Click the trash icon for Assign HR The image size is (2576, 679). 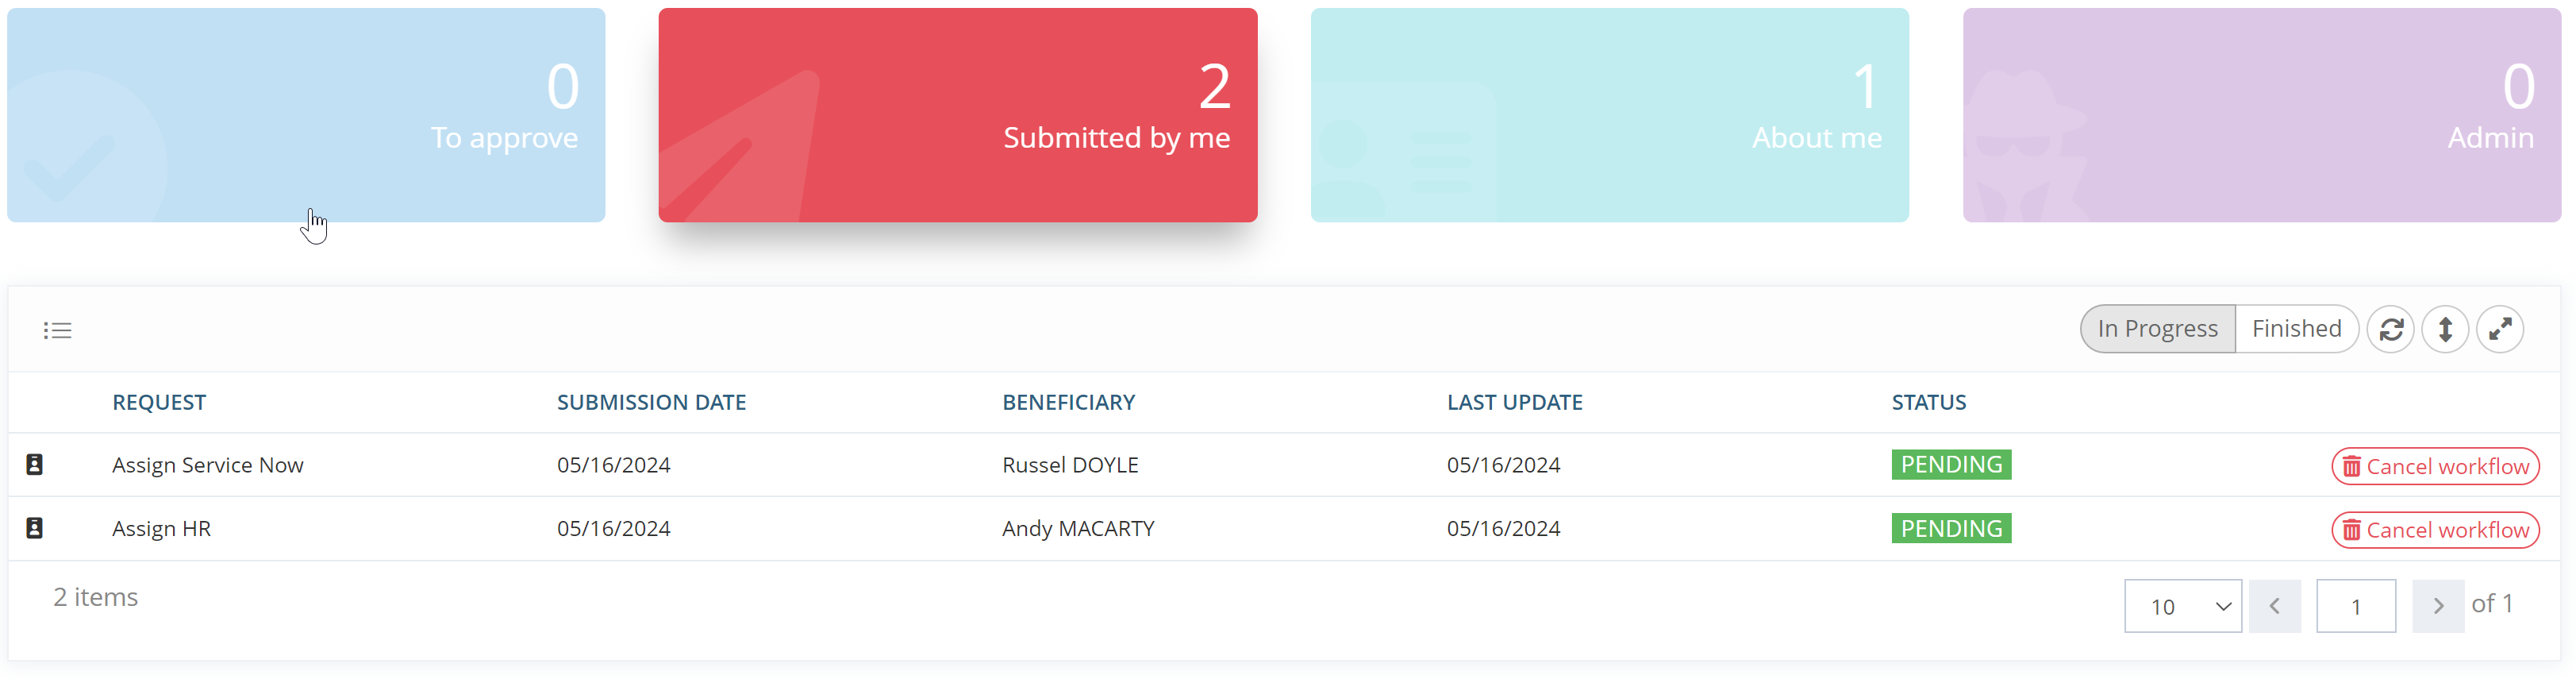(x=2351, y=530)
